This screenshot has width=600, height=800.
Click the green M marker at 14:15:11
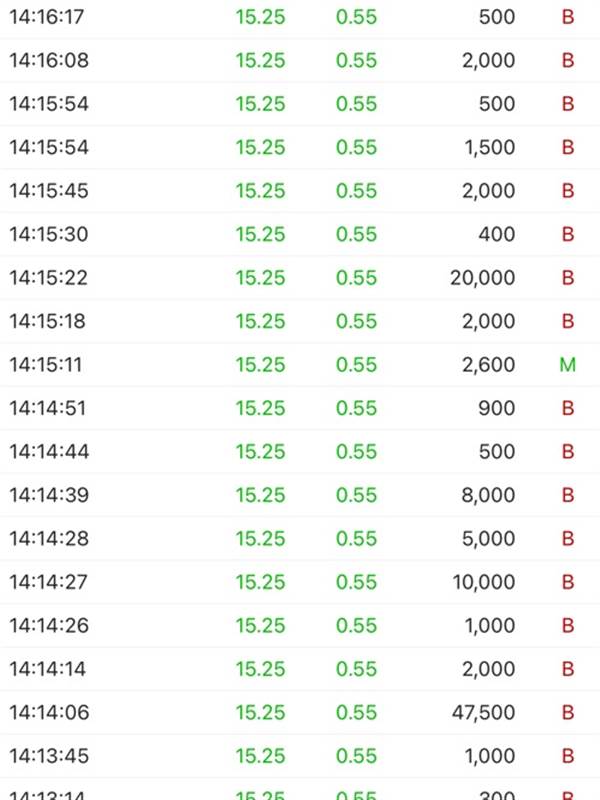click(x=567, y=365)
